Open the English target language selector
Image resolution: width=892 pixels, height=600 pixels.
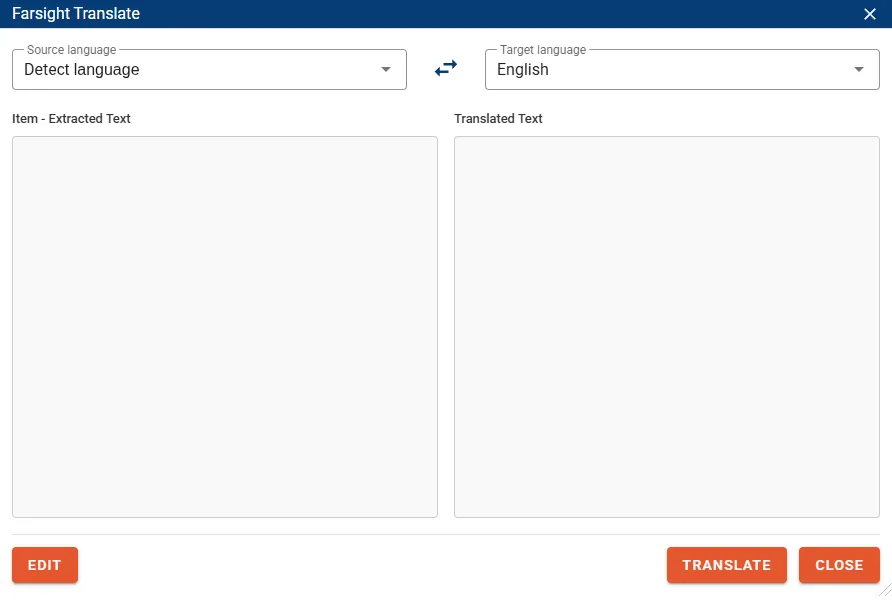click(670, 70)
